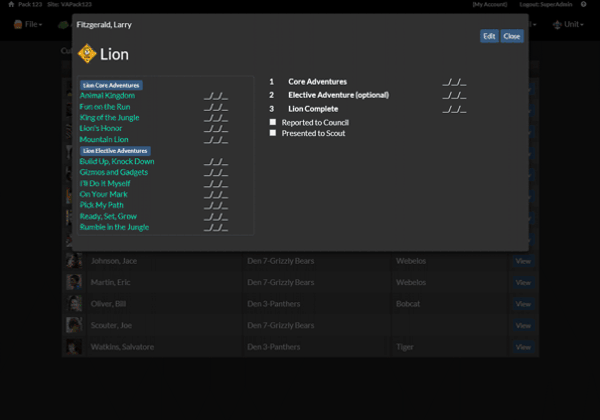Open King of the Jungle adventure
The image size is (600, 420).
point(109,117)
